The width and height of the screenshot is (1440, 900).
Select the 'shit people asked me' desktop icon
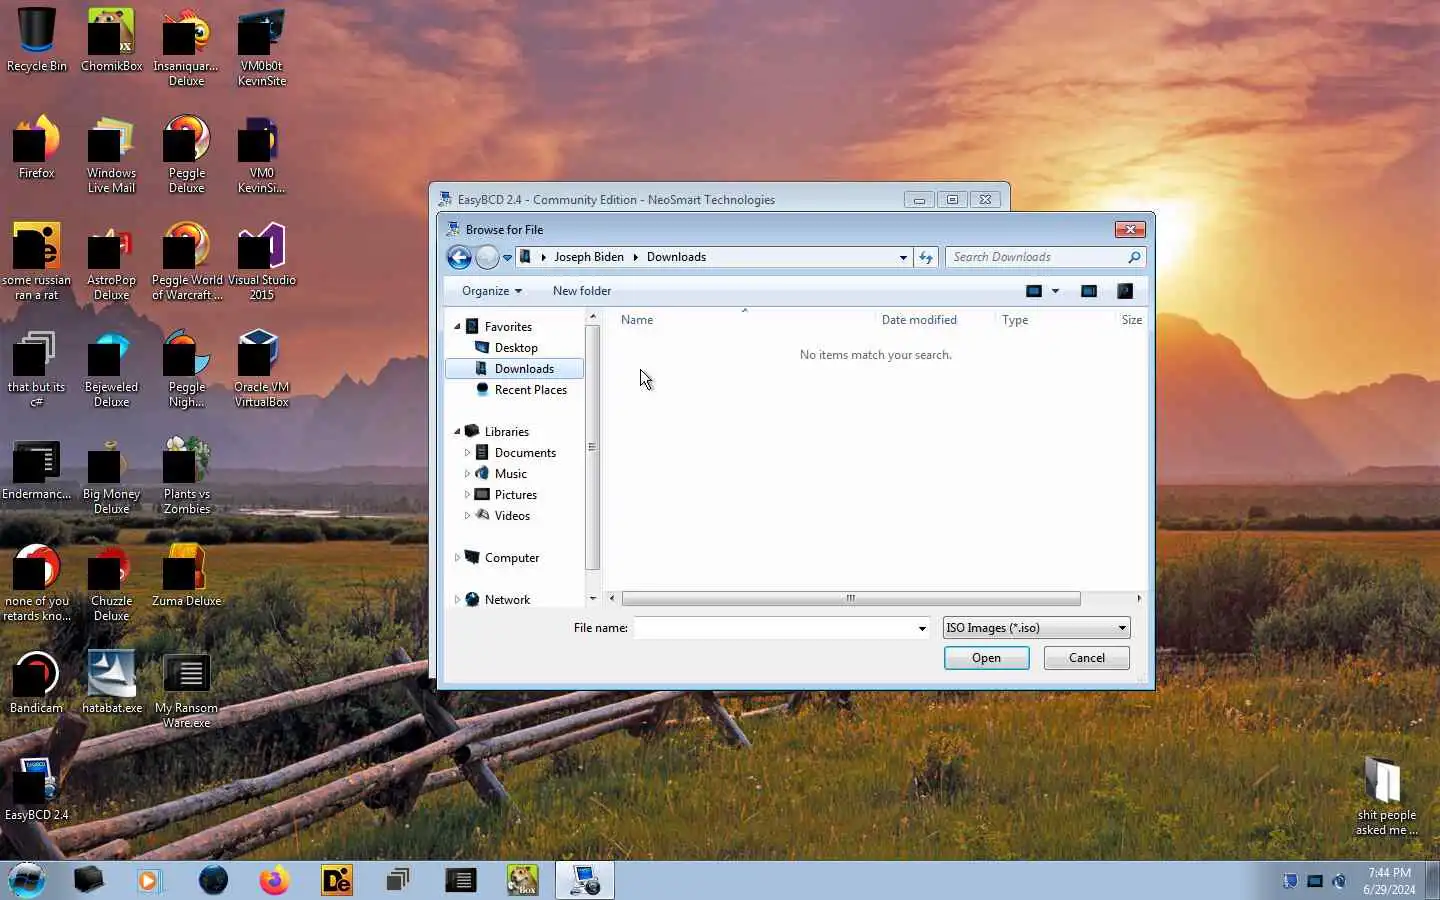tap(1386, 796)
